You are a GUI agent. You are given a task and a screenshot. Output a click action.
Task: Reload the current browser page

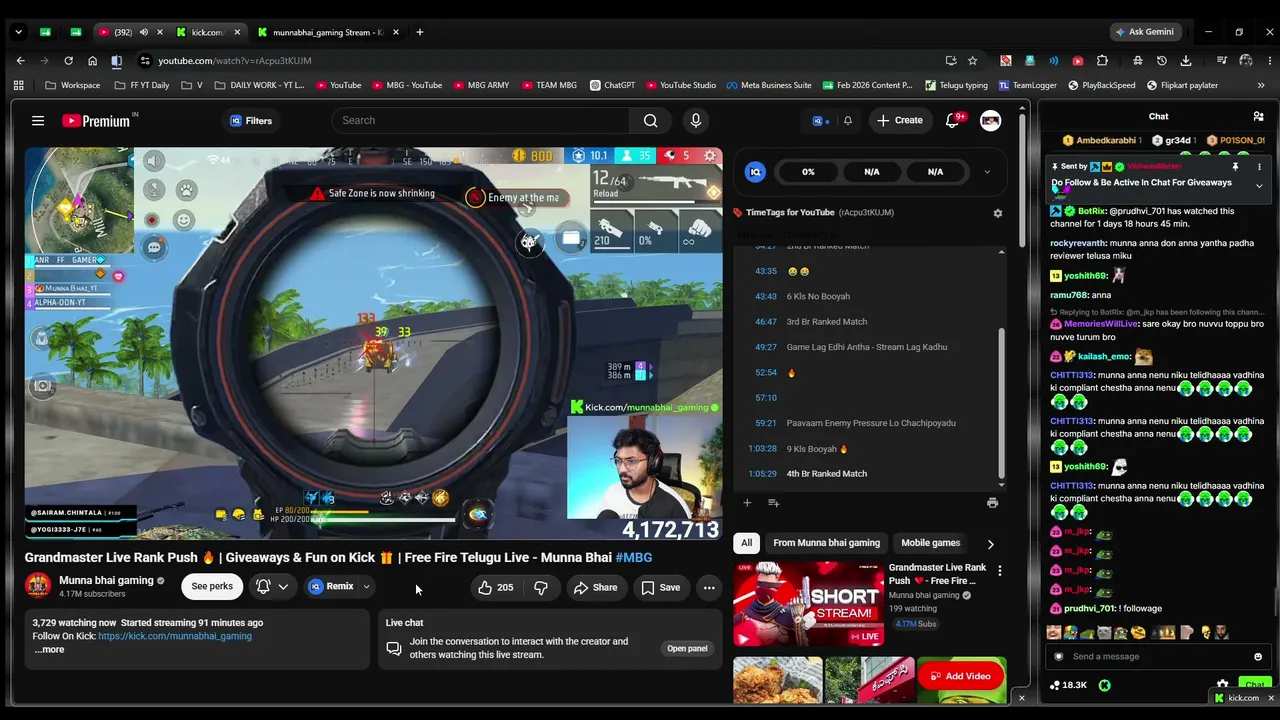click(68, 60)
